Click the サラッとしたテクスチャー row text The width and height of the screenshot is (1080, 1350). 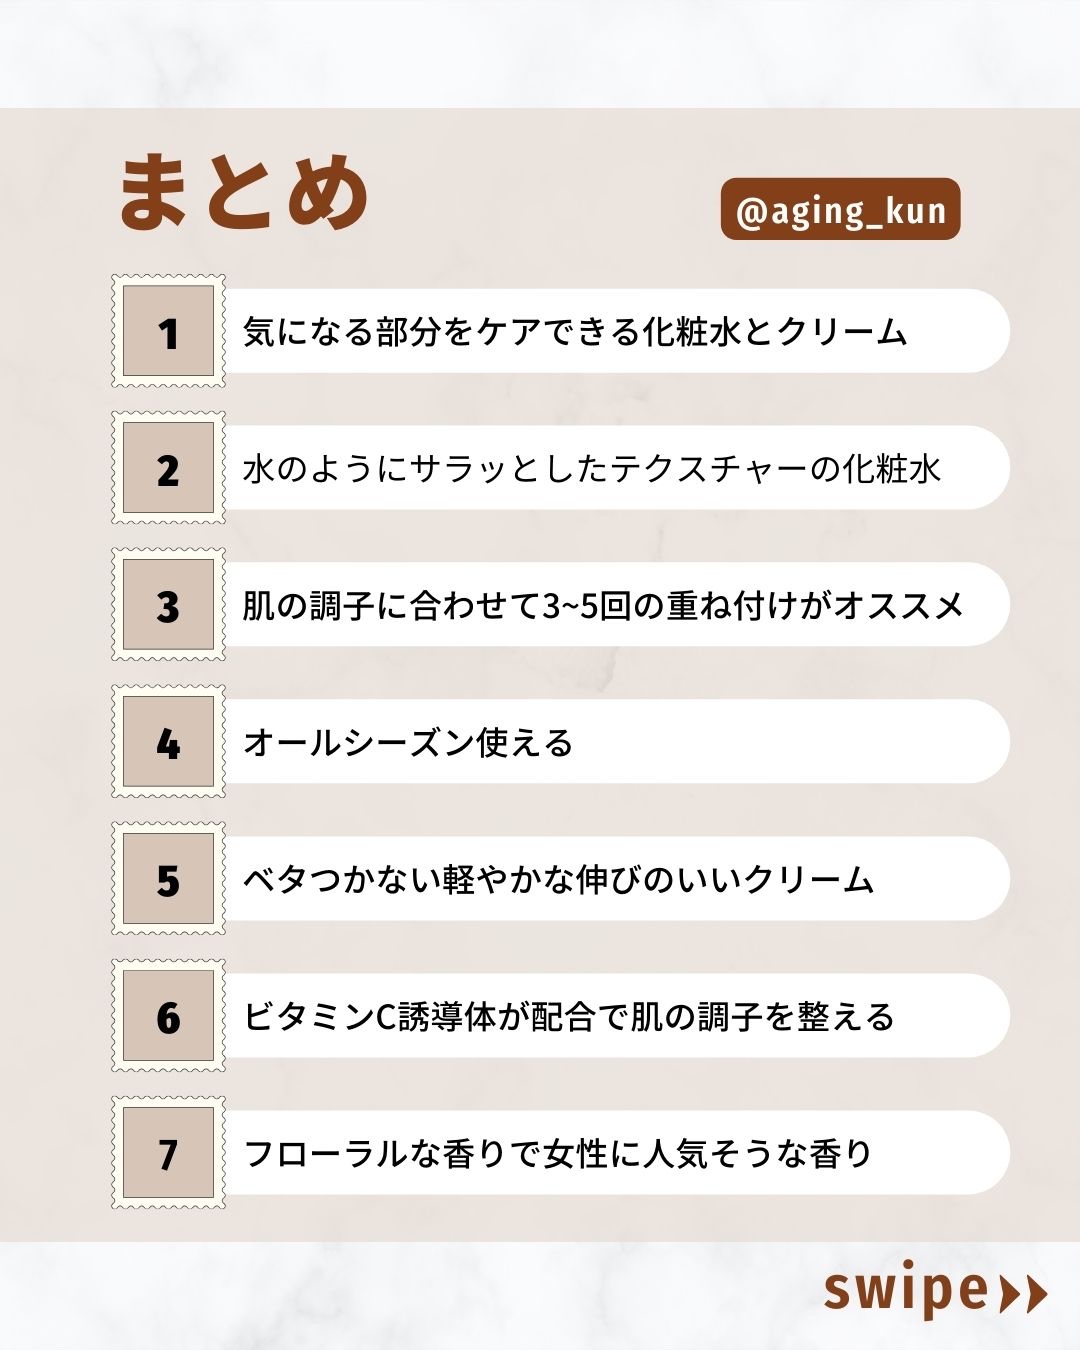592,469
